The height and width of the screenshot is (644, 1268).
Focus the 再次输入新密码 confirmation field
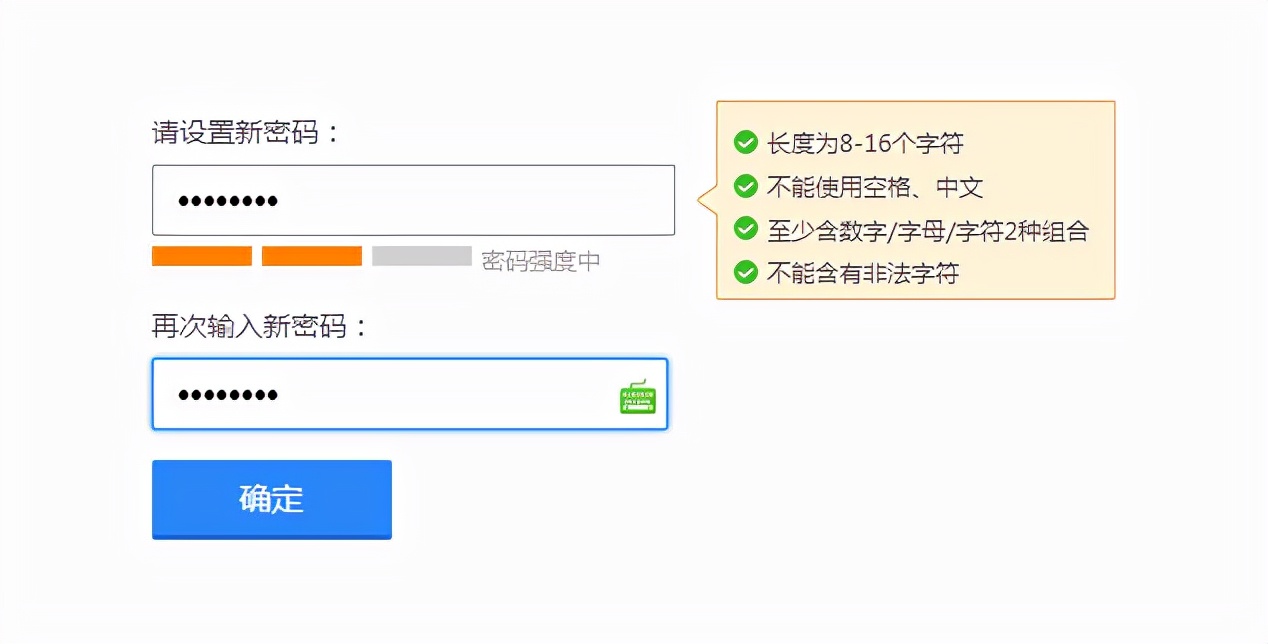410,394
